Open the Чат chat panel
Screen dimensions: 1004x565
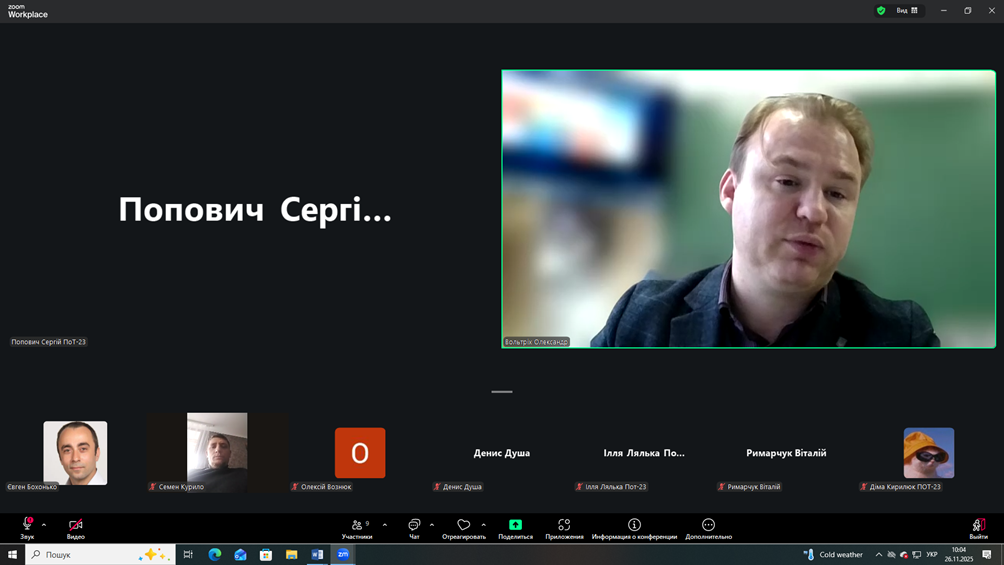pyautogui.click(x=414, y=525)
